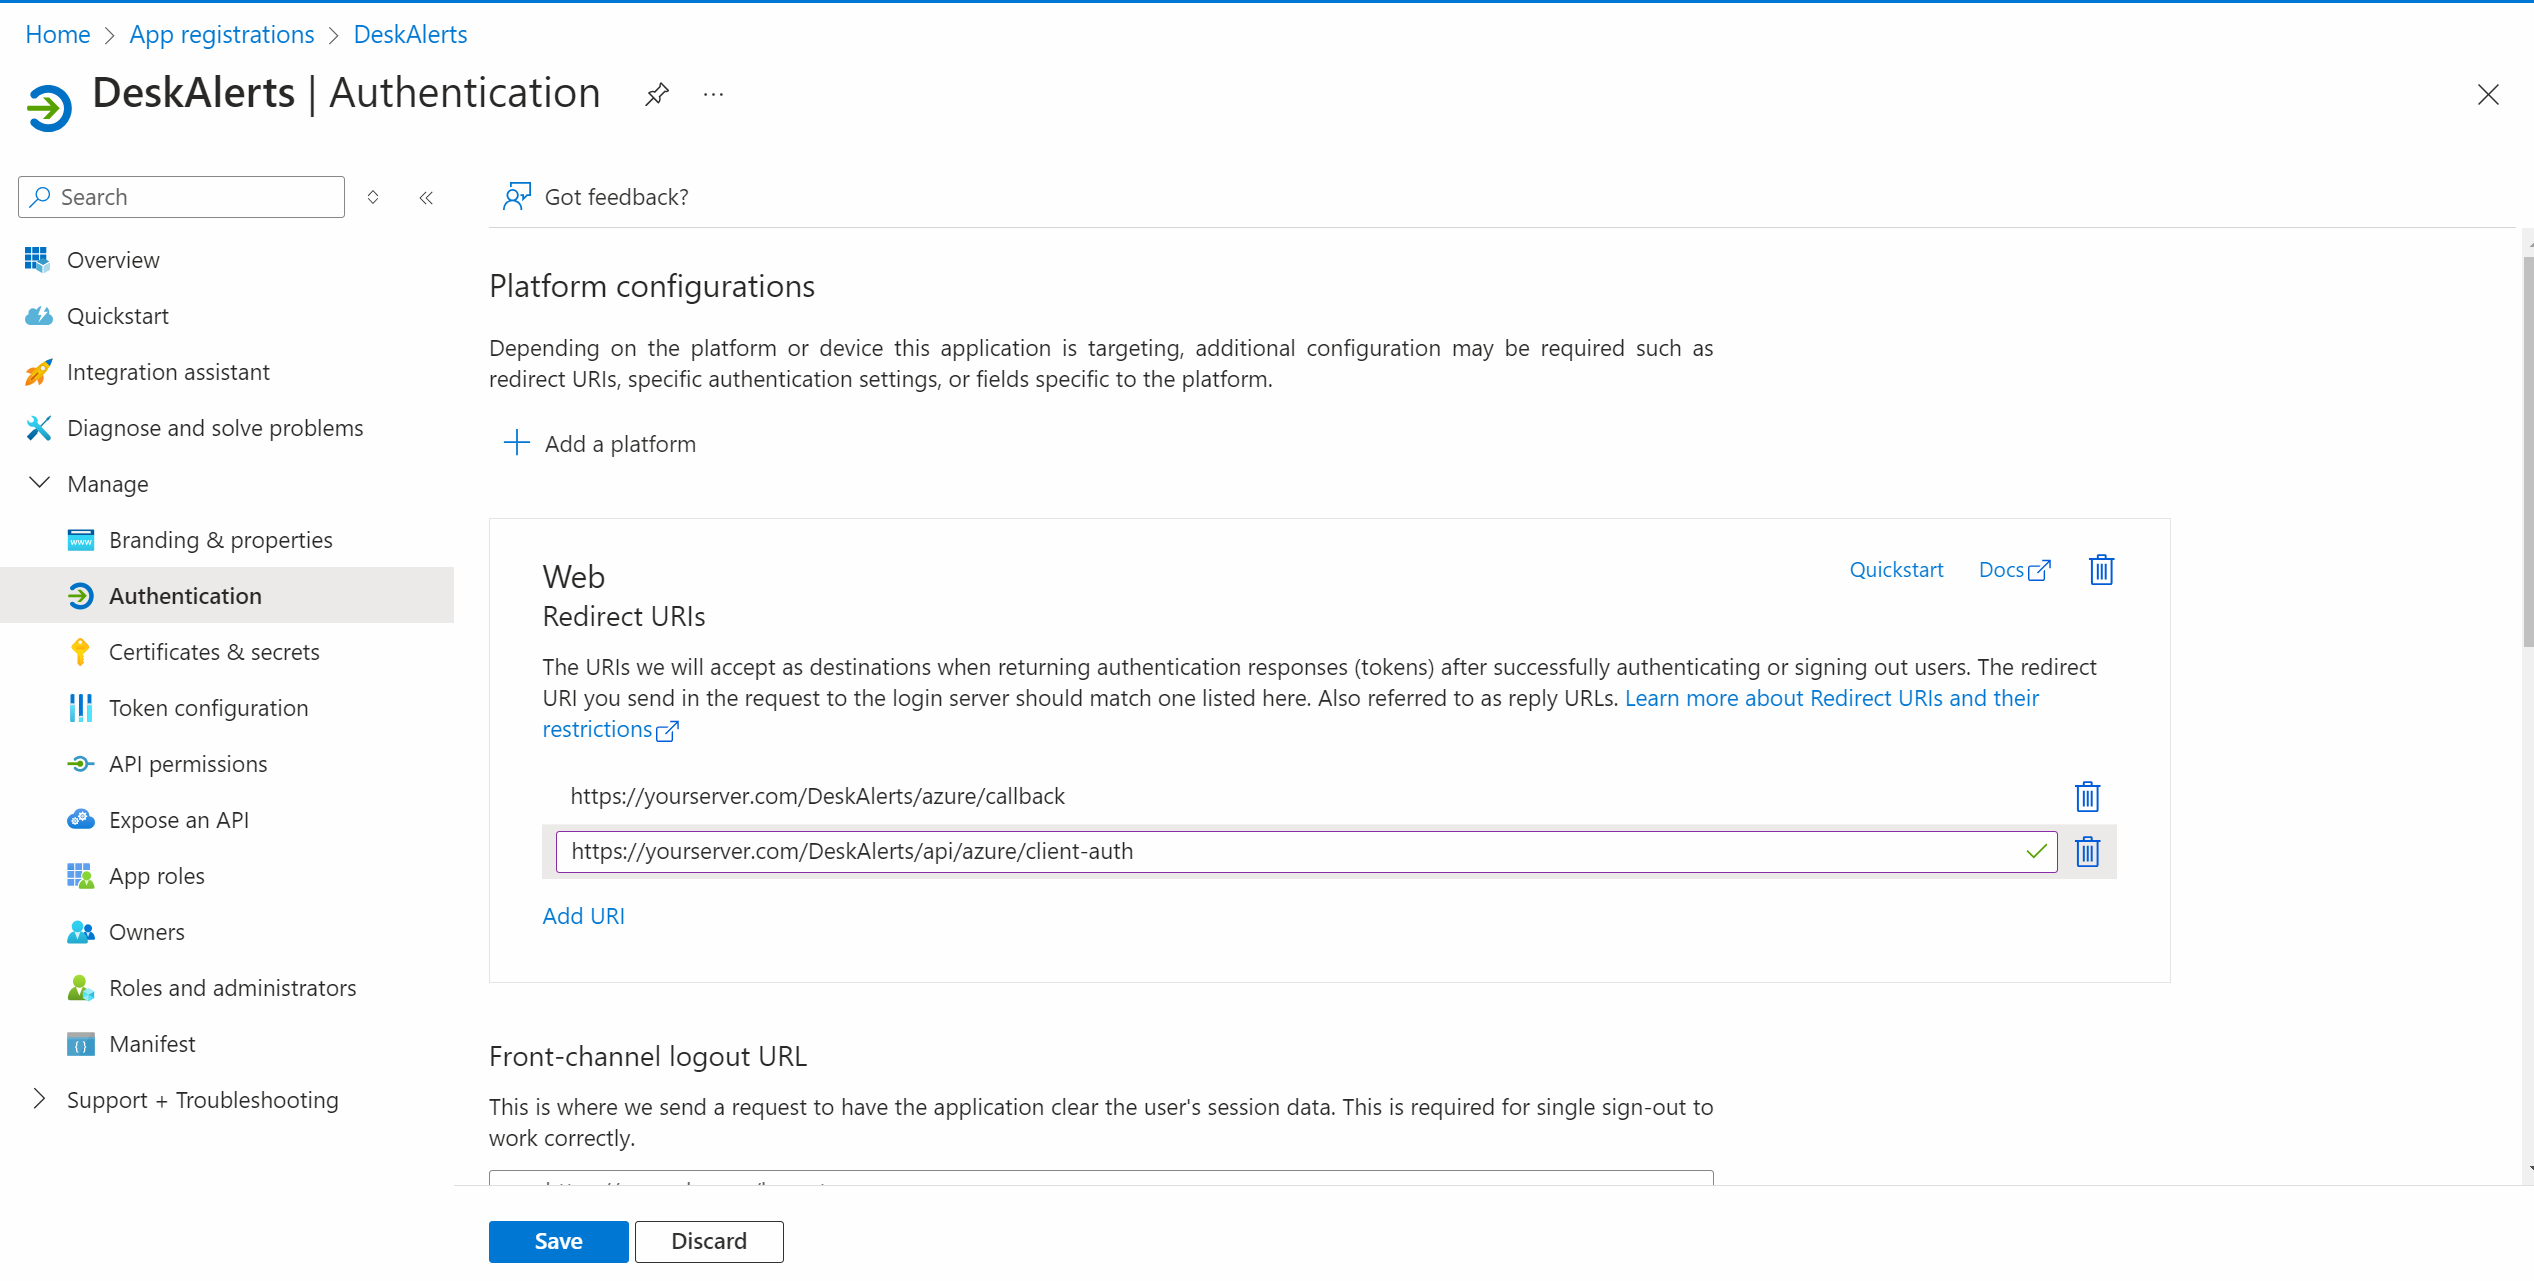This screenshot has height=1281, width=2534.
Task: Delete the client-auth redirect URI
Action: 2087,852
